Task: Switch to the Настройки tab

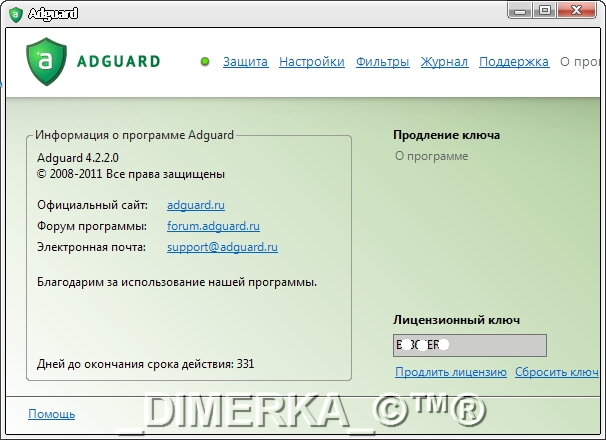Action: click(312, 62)
